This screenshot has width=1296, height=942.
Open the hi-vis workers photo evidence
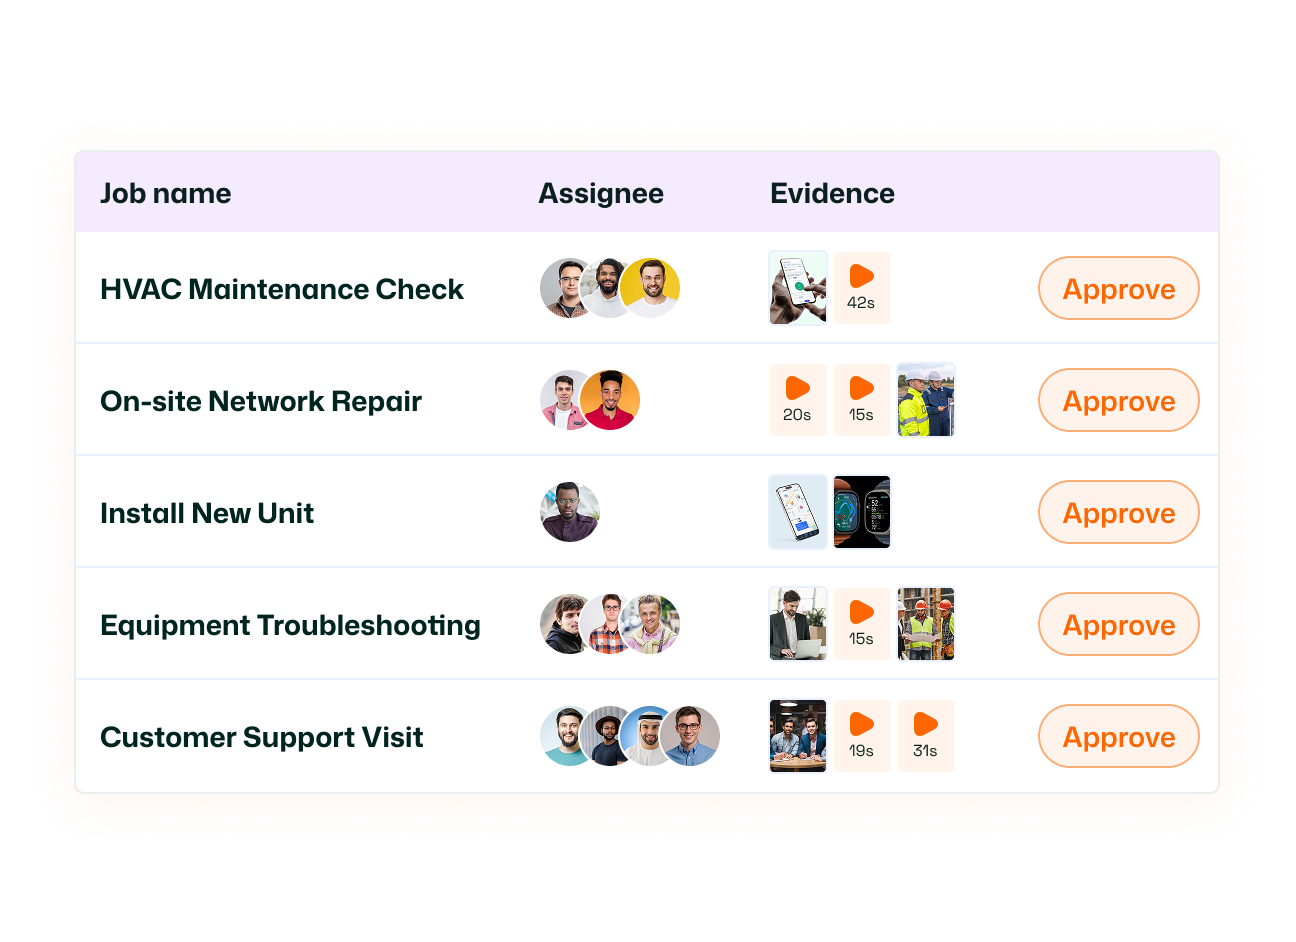point(925,400)
